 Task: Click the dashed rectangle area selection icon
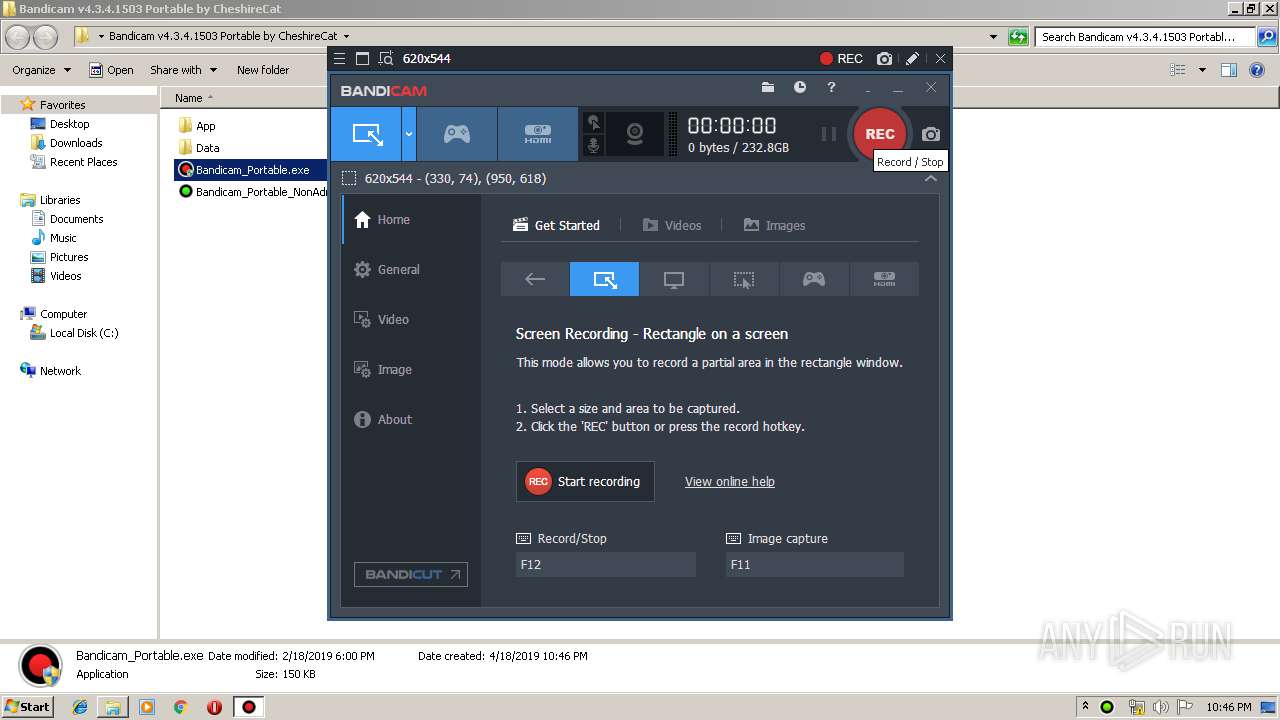(x=349, y=178)
